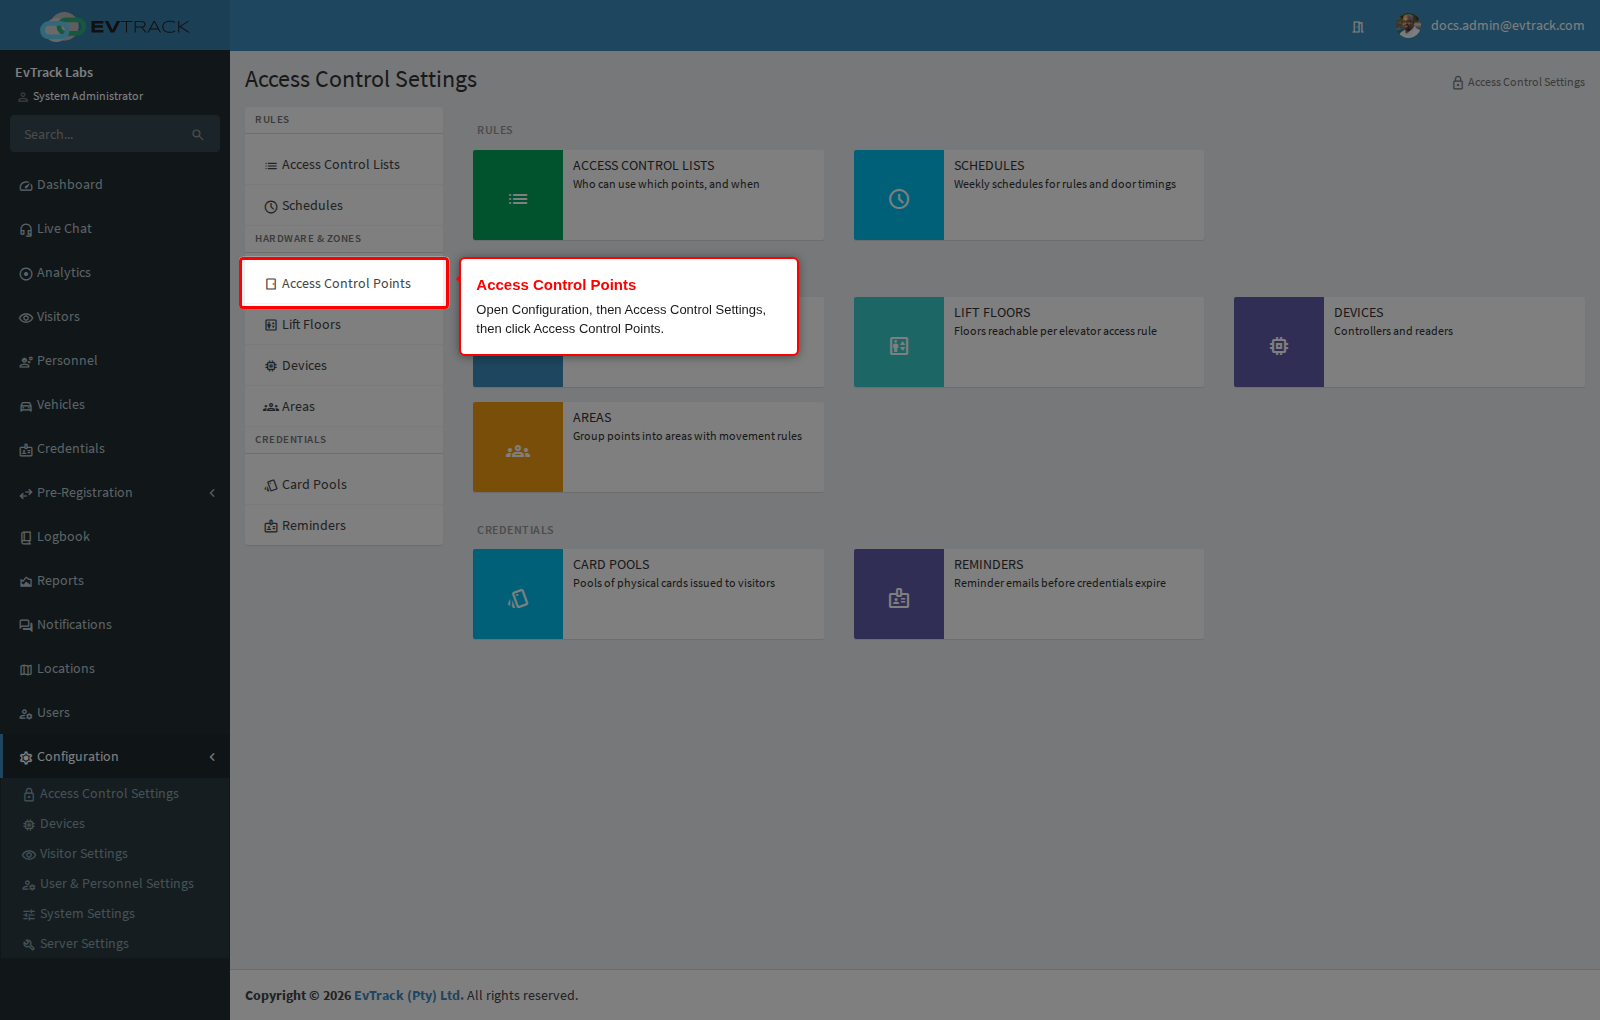Open Server Settings under Configuration
Screen dimensions: 1600x1020
pyautogui.click(x=115, y=944)
